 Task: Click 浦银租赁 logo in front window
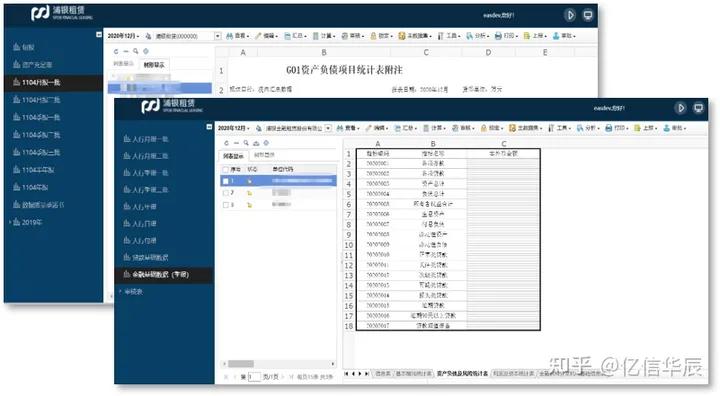pyautogui.click(x=172, y=106)
